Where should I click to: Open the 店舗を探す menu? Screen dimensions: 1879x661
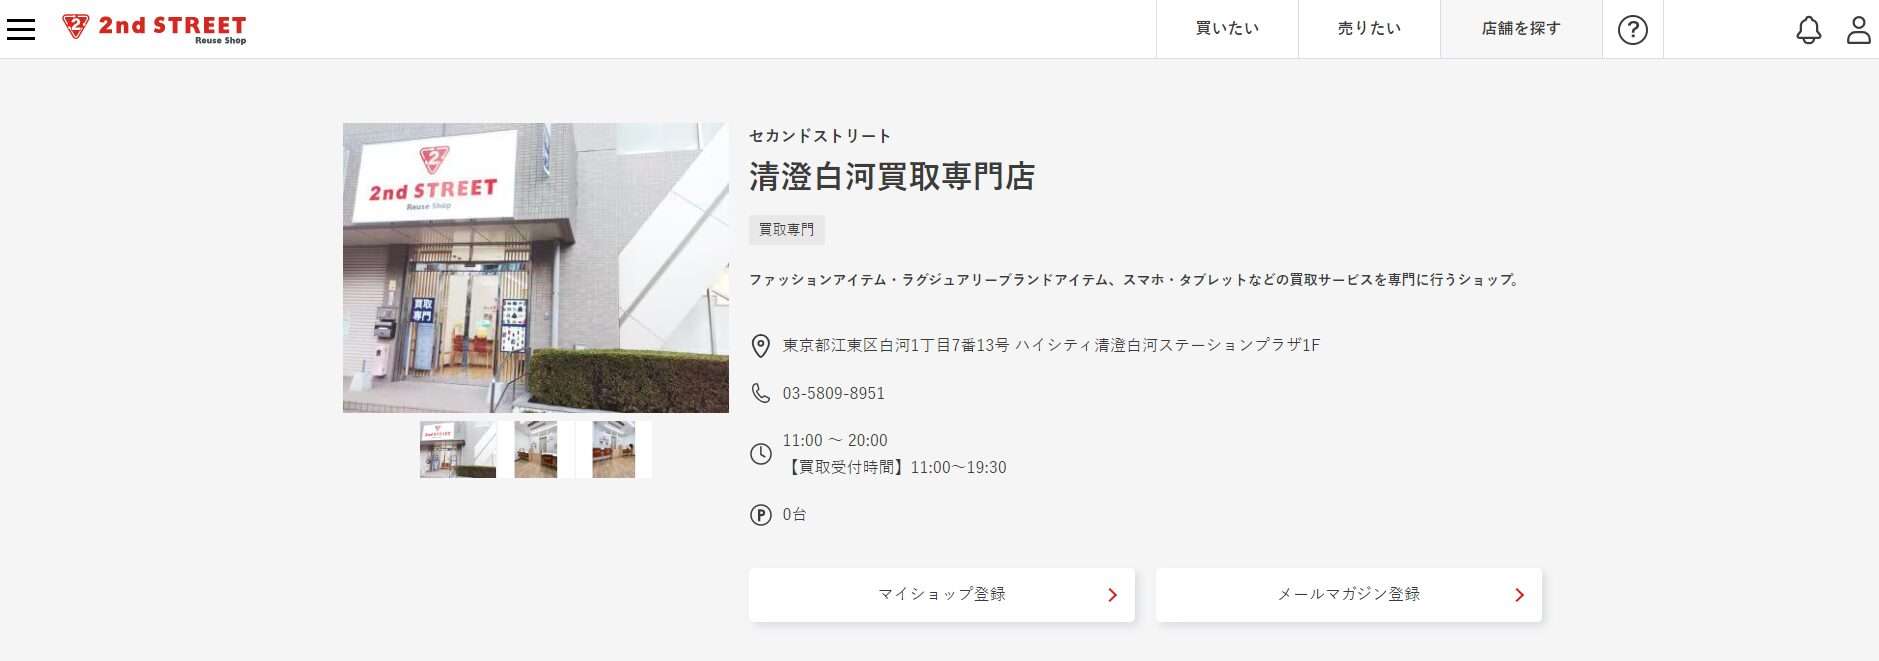1521,29
